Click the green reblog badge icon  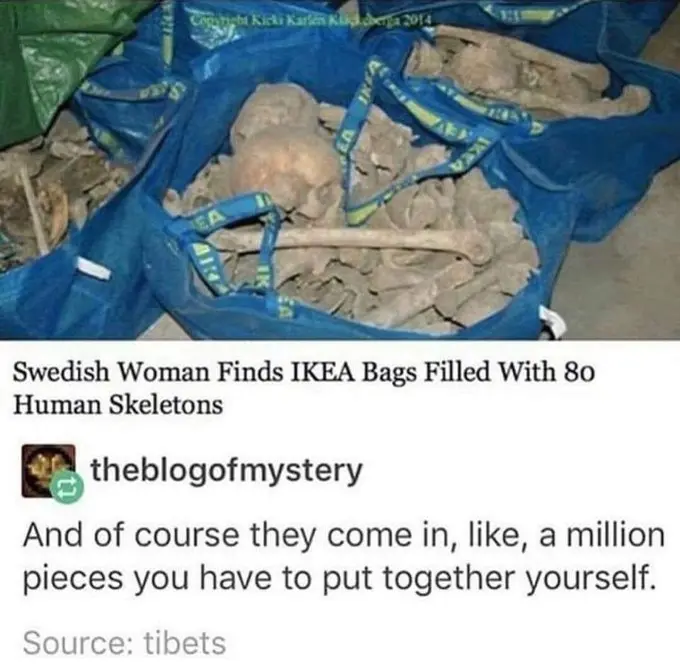pos(65,488)
